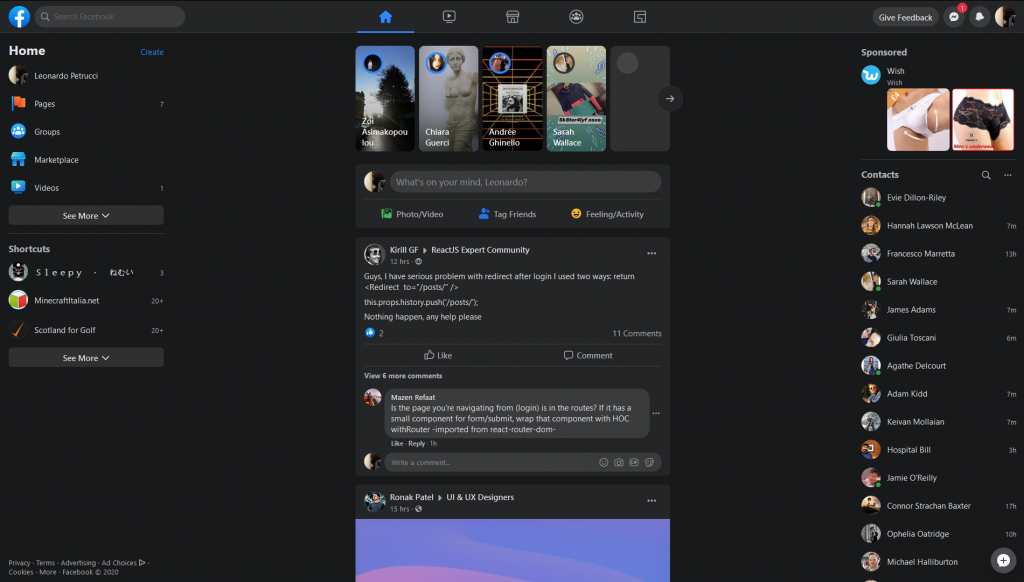Screen dimensions: 1024x582
Task: Attach a photo to comment via camera icon
Action: (619, 463)
